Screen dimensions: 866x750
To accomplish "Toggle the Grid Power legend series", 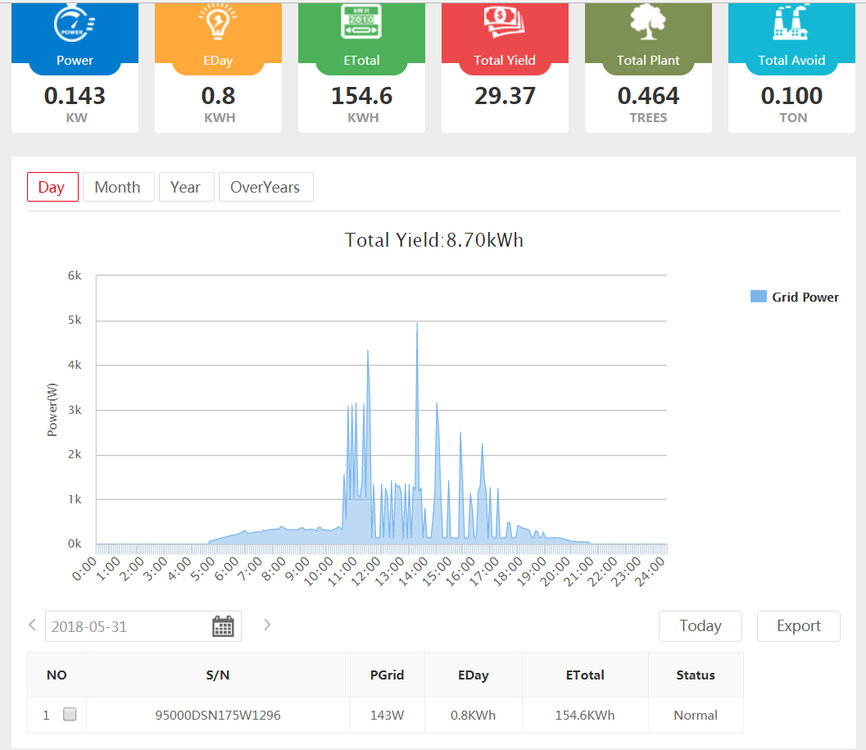I will (794, 297).
